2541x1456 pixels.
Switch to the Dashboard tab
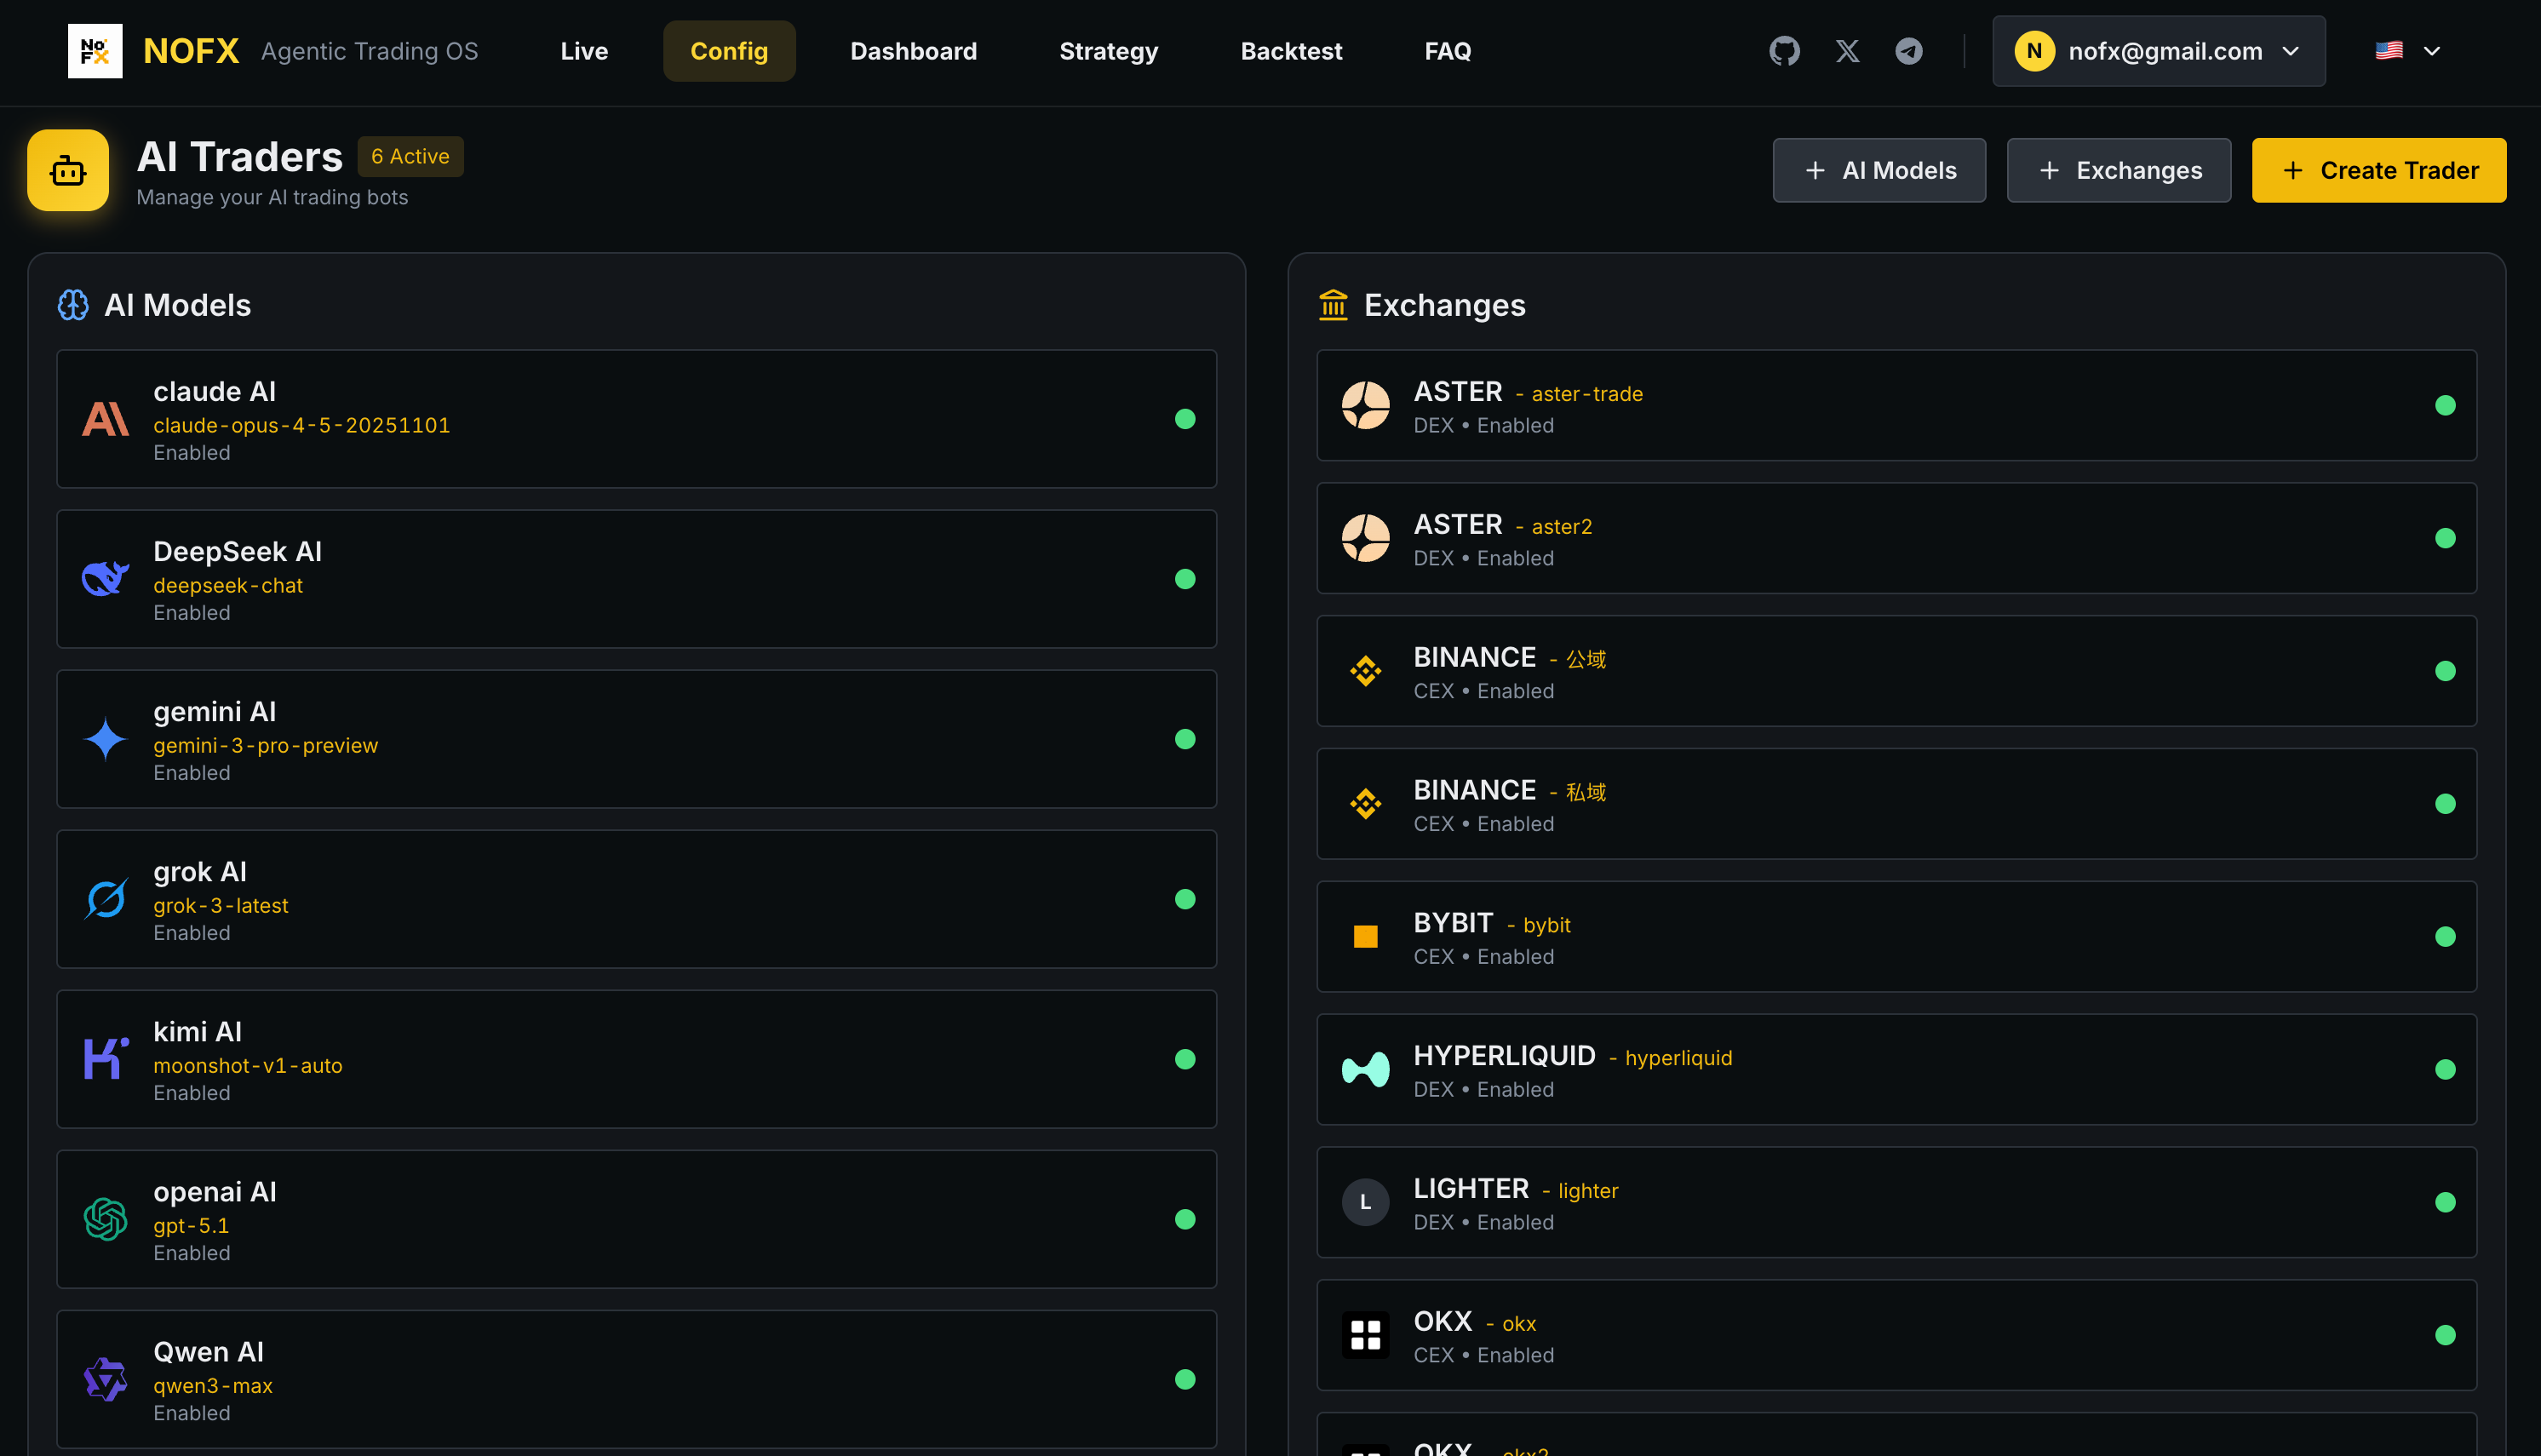[913, 51]
